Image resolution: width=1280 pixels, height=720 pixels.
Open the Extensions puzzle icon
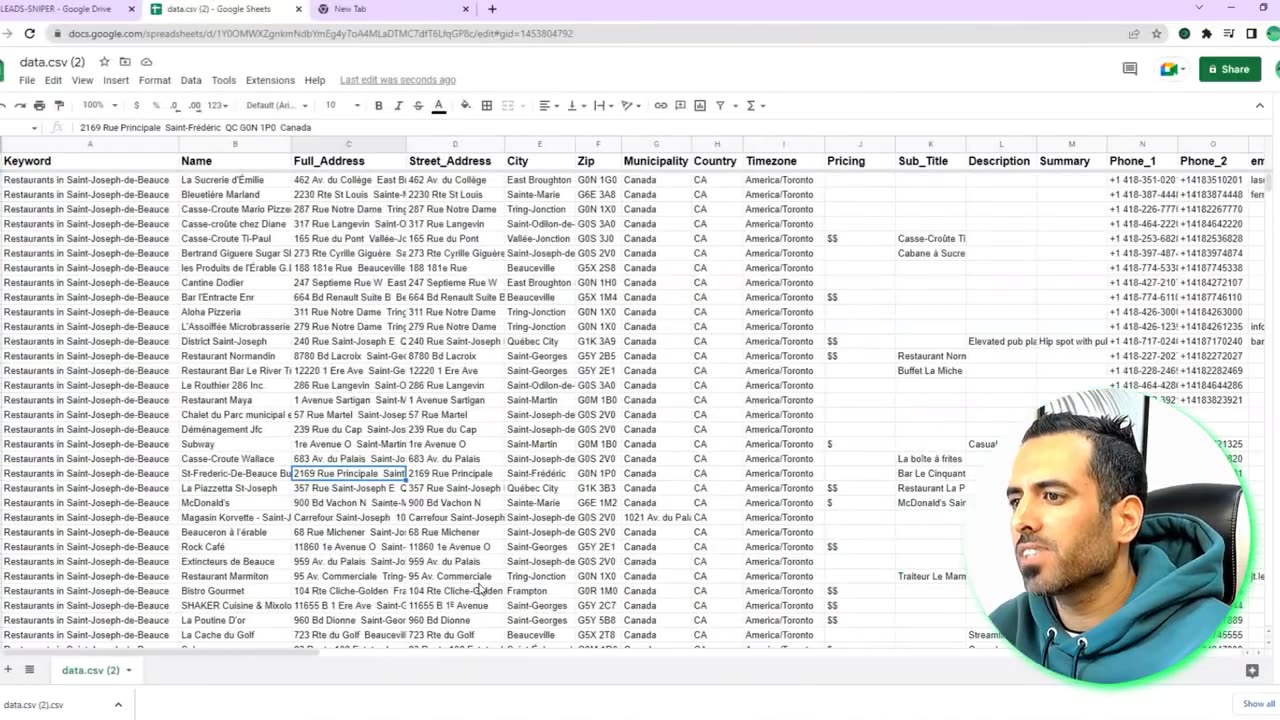1207,33
